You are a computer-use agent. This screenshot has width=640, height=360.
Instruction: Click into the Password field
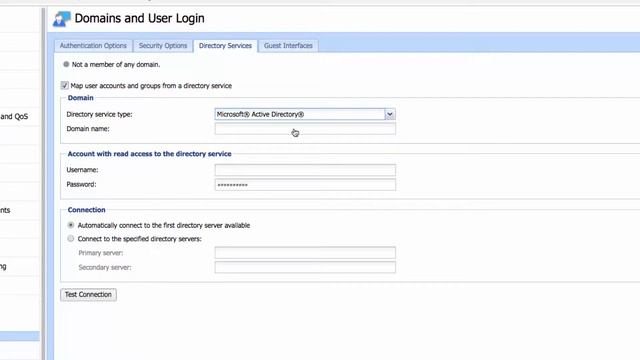305,184
